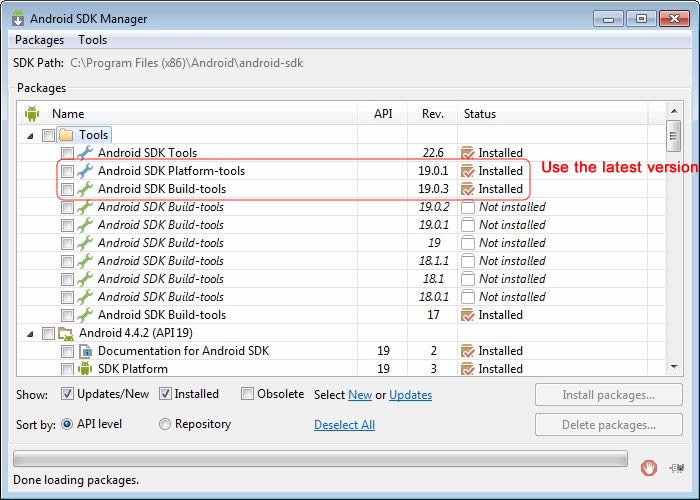Click the Android robot icon in the header

(32, 114)
